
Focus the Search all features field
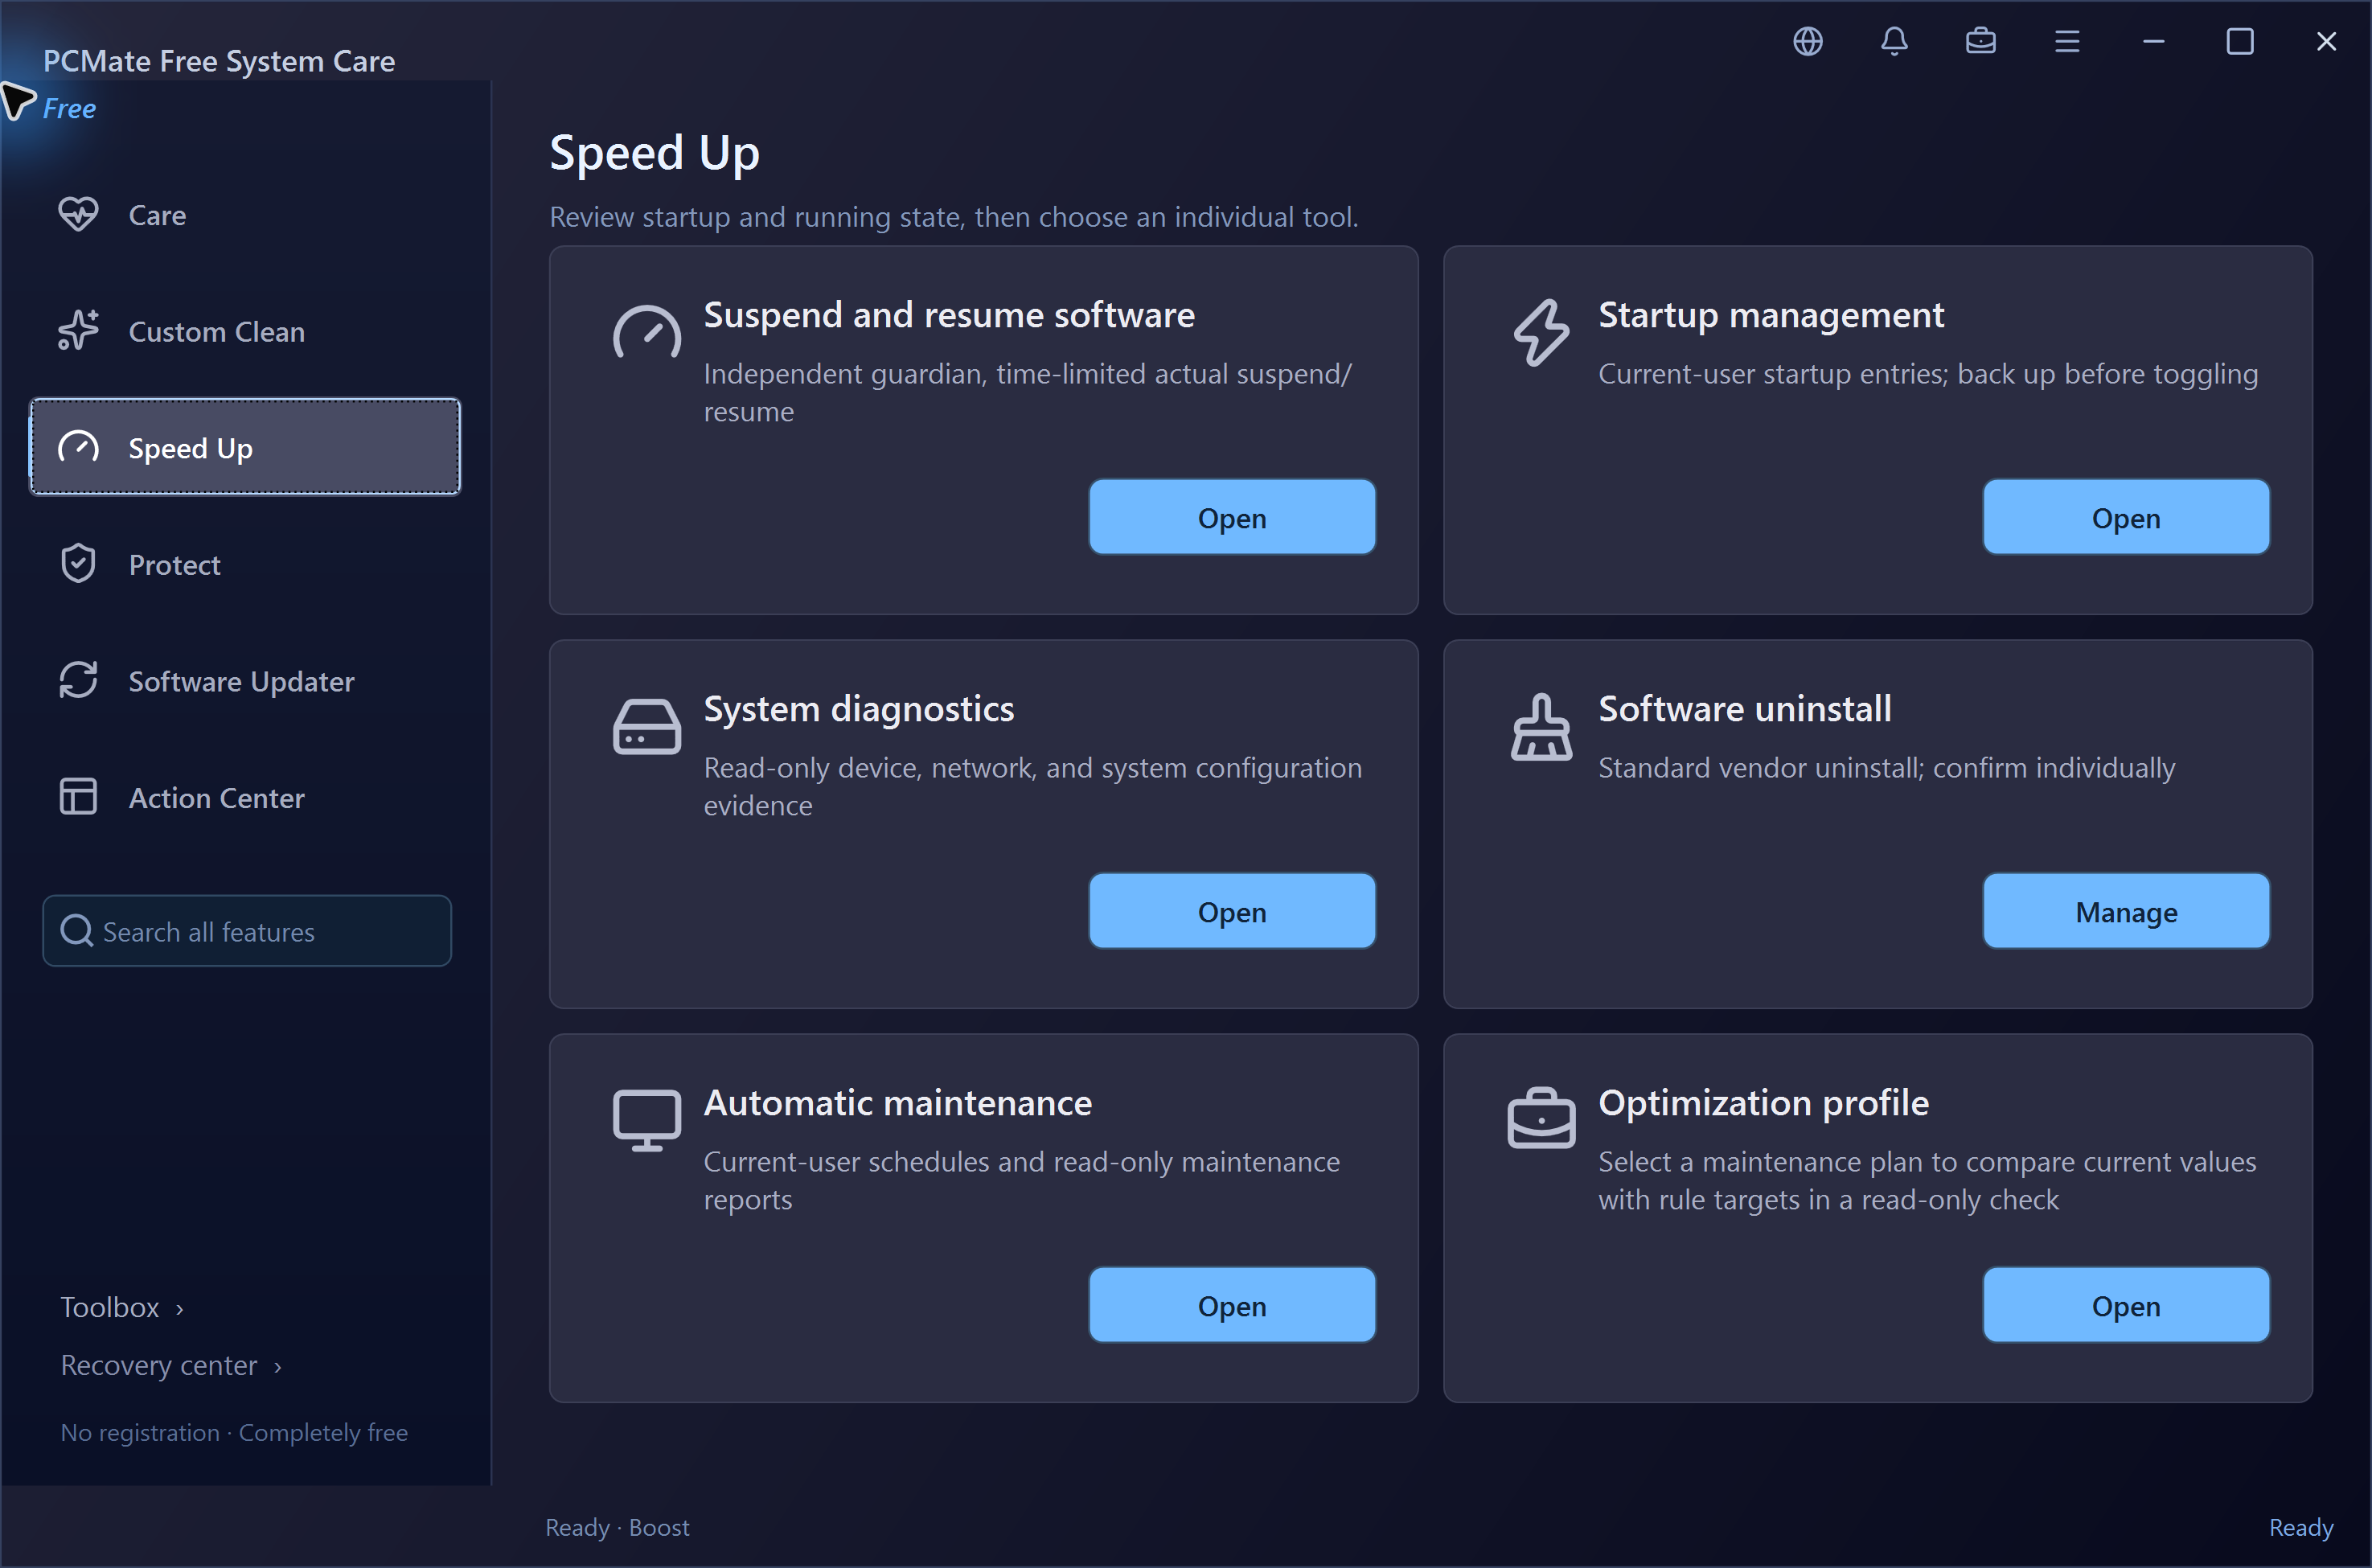[247, 931]
